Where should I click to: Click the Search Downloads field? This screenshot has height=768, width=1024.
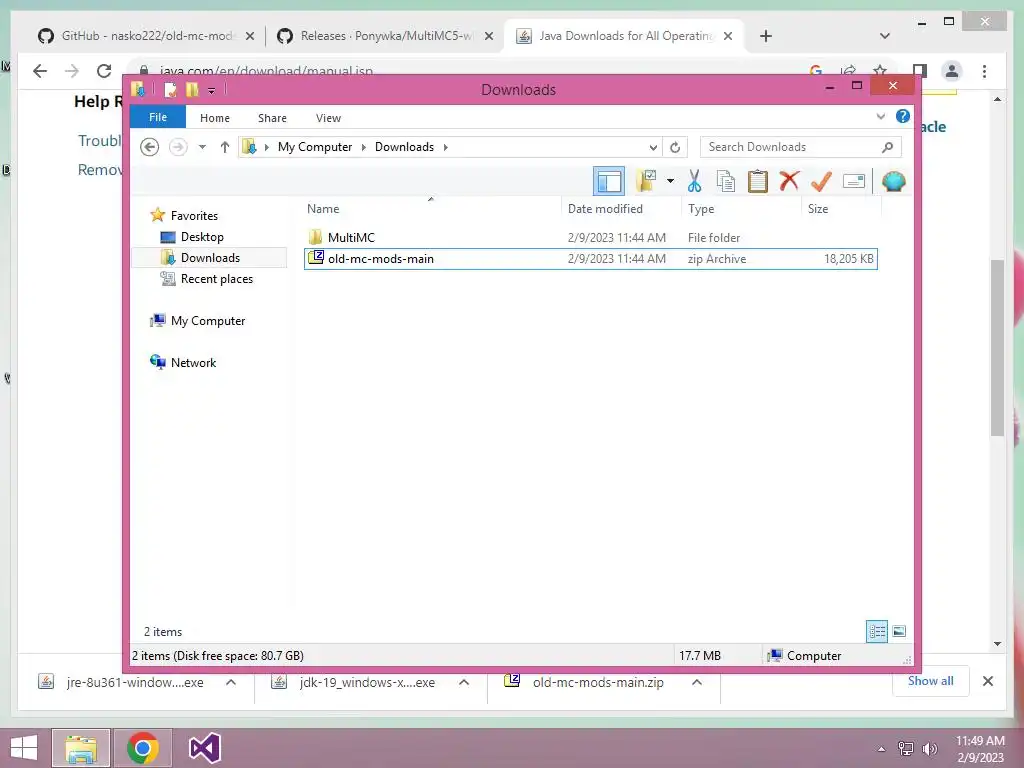click(x=801, y=147)
